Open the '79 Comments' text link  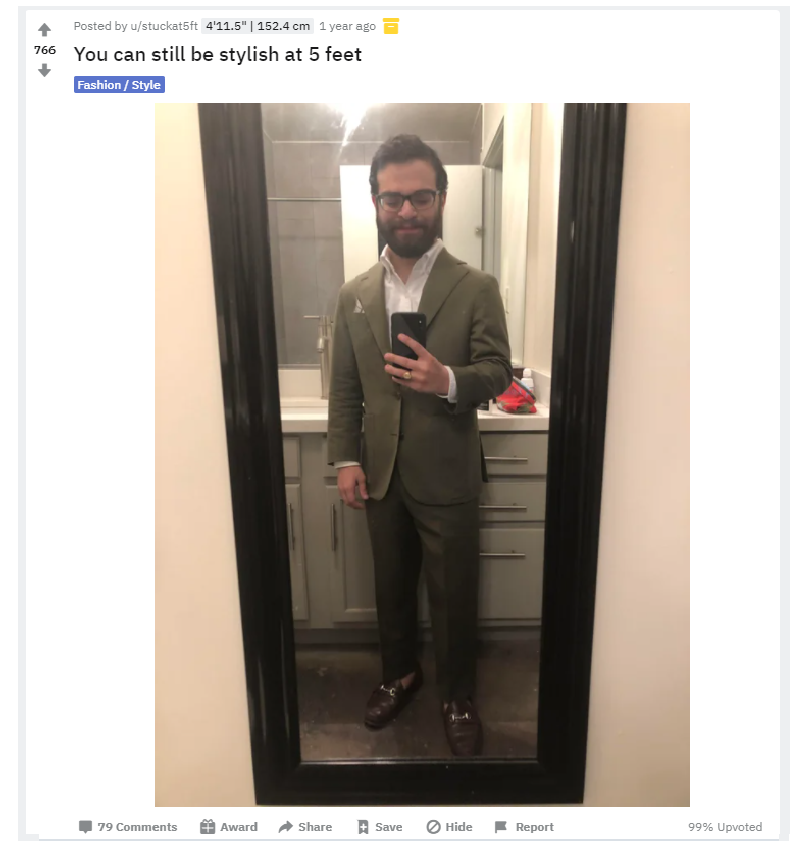(x=137, y=826)
